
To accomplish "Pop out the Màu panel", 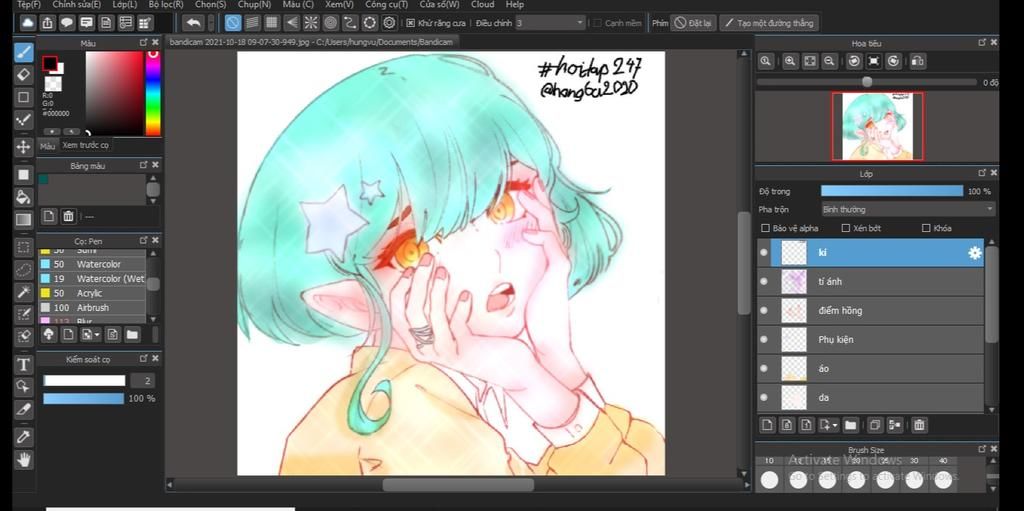I will 143,42.
